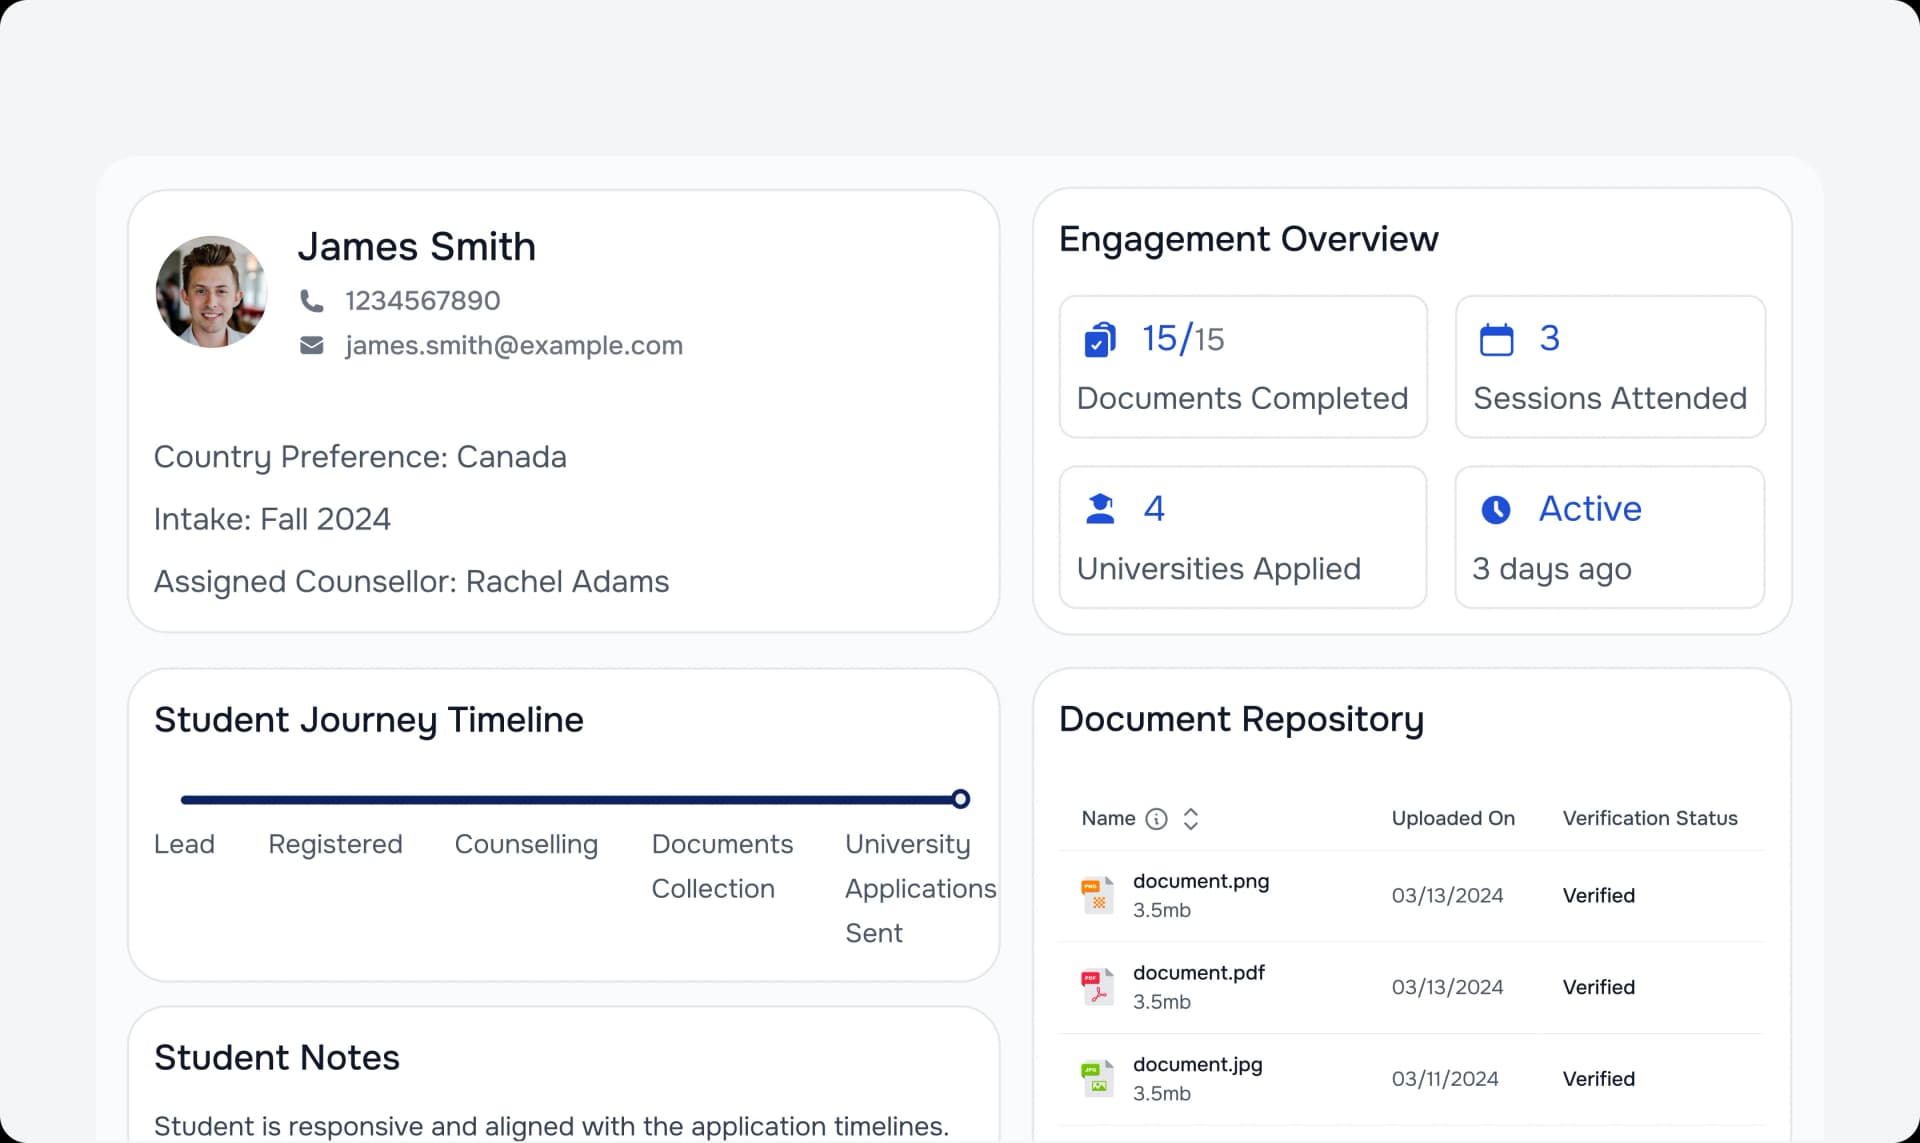Viewport: 1920px width, 1143px height.
Task: Click the calendar icon beside Sessions Attended
Action: tap(1496, 338)
